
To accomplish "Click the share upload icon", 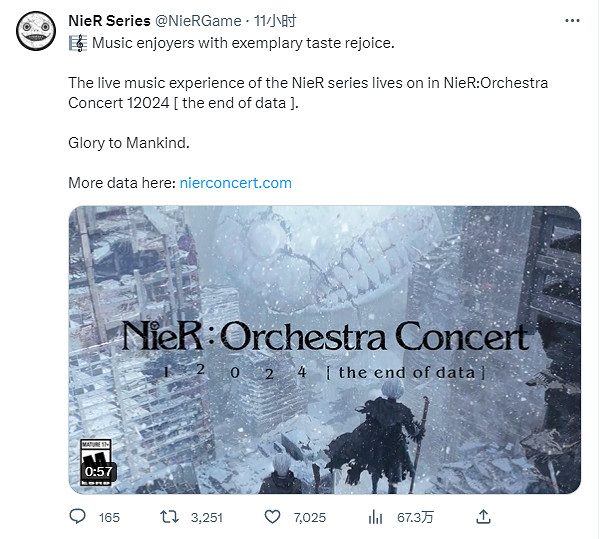I will (x=482, y=516).
